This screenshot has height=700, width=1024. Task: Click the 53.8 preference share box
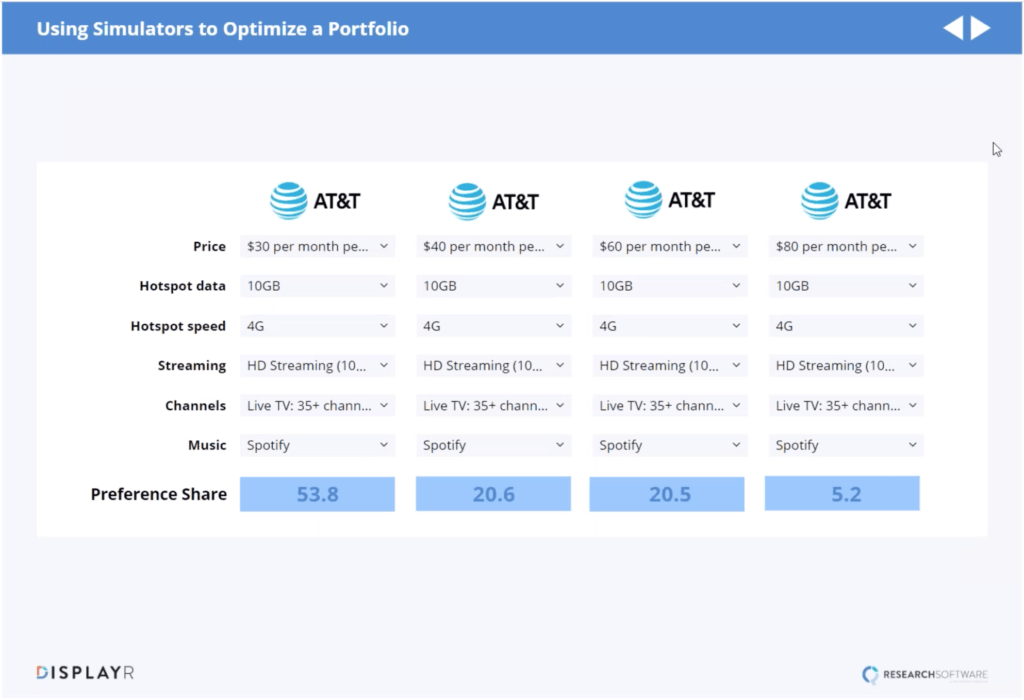[x=317, y=493]
